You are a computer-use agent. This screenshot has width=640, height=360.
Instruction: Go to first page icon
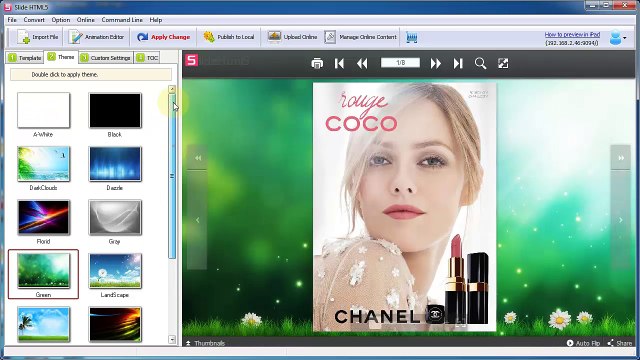pos(339,63)
